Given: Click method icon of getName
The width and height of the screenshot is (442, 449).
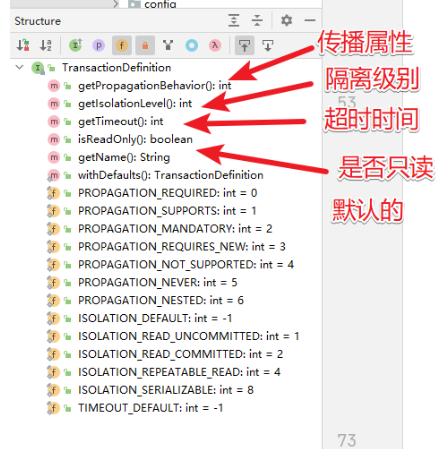Looking at the screenshot, I should (x=54, y=157).
